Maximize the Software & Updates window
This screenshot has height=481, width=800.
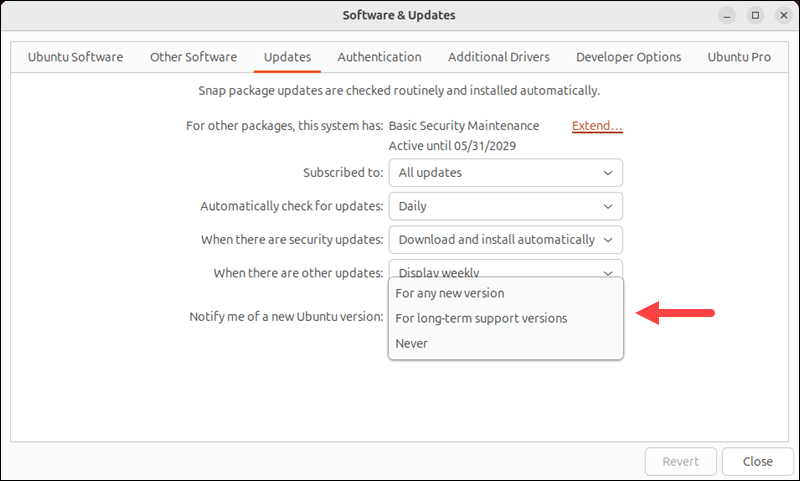click(x=756, y=15)
